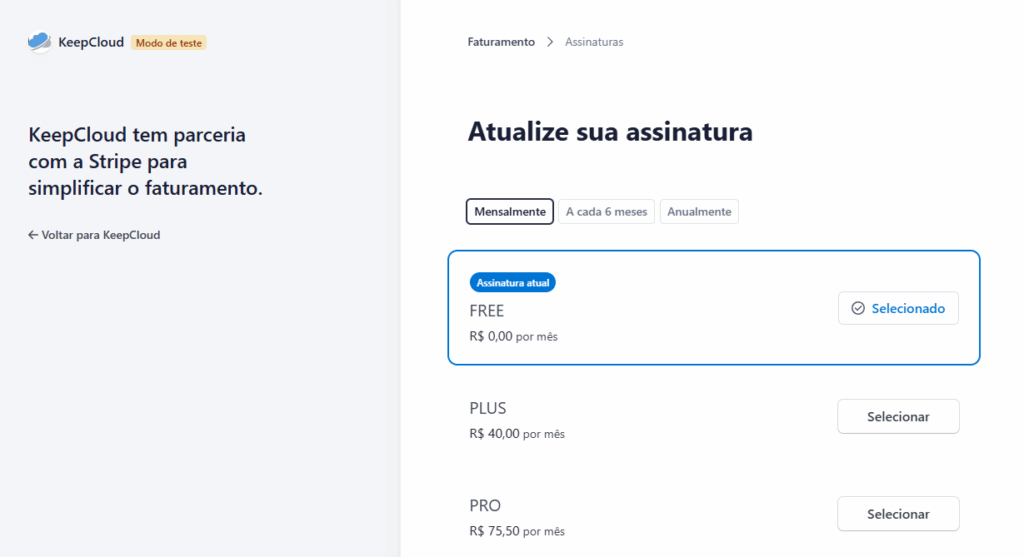
Task: Open the Faturamento breadcrumb link
Action: click(x=501, y=42)
